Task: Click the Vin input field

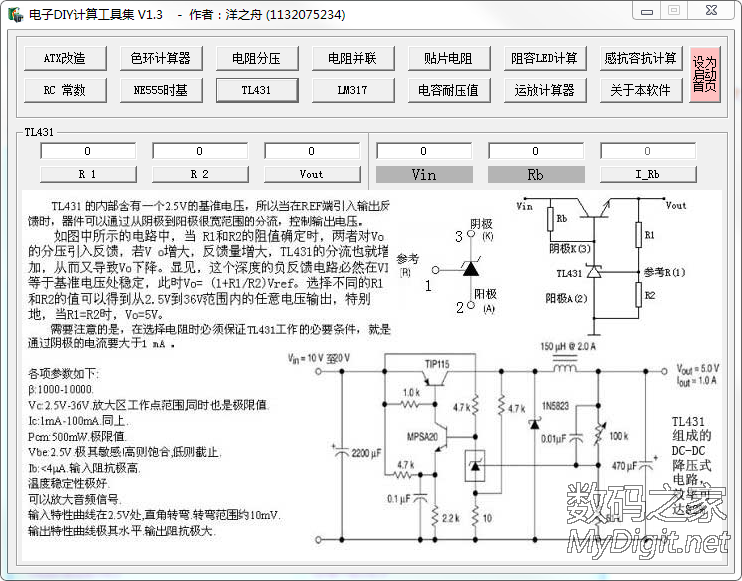Action: (x=424, y=151)
